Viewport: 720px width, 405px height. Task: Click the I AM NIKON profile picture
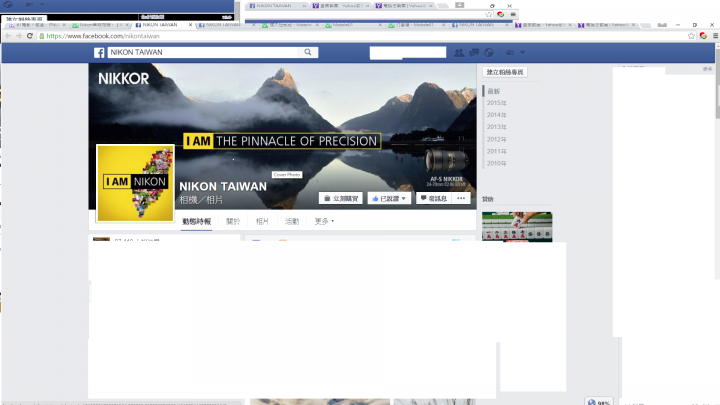(x=135, y=183)
